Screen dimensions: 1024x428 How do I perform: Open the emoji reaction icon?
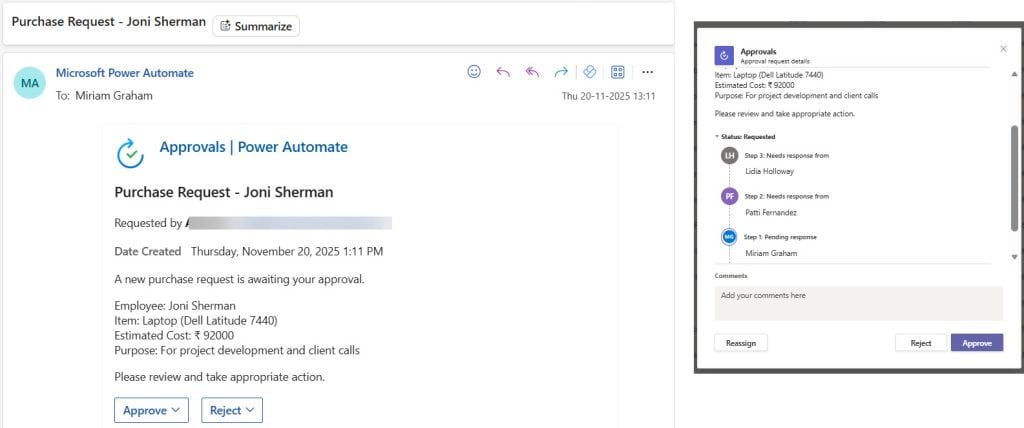click(x=474, y=72)
